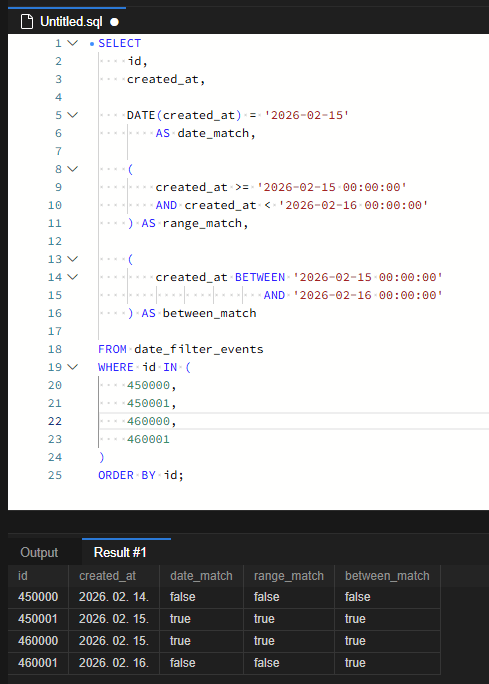Click the between_match column header

[387, 576]
